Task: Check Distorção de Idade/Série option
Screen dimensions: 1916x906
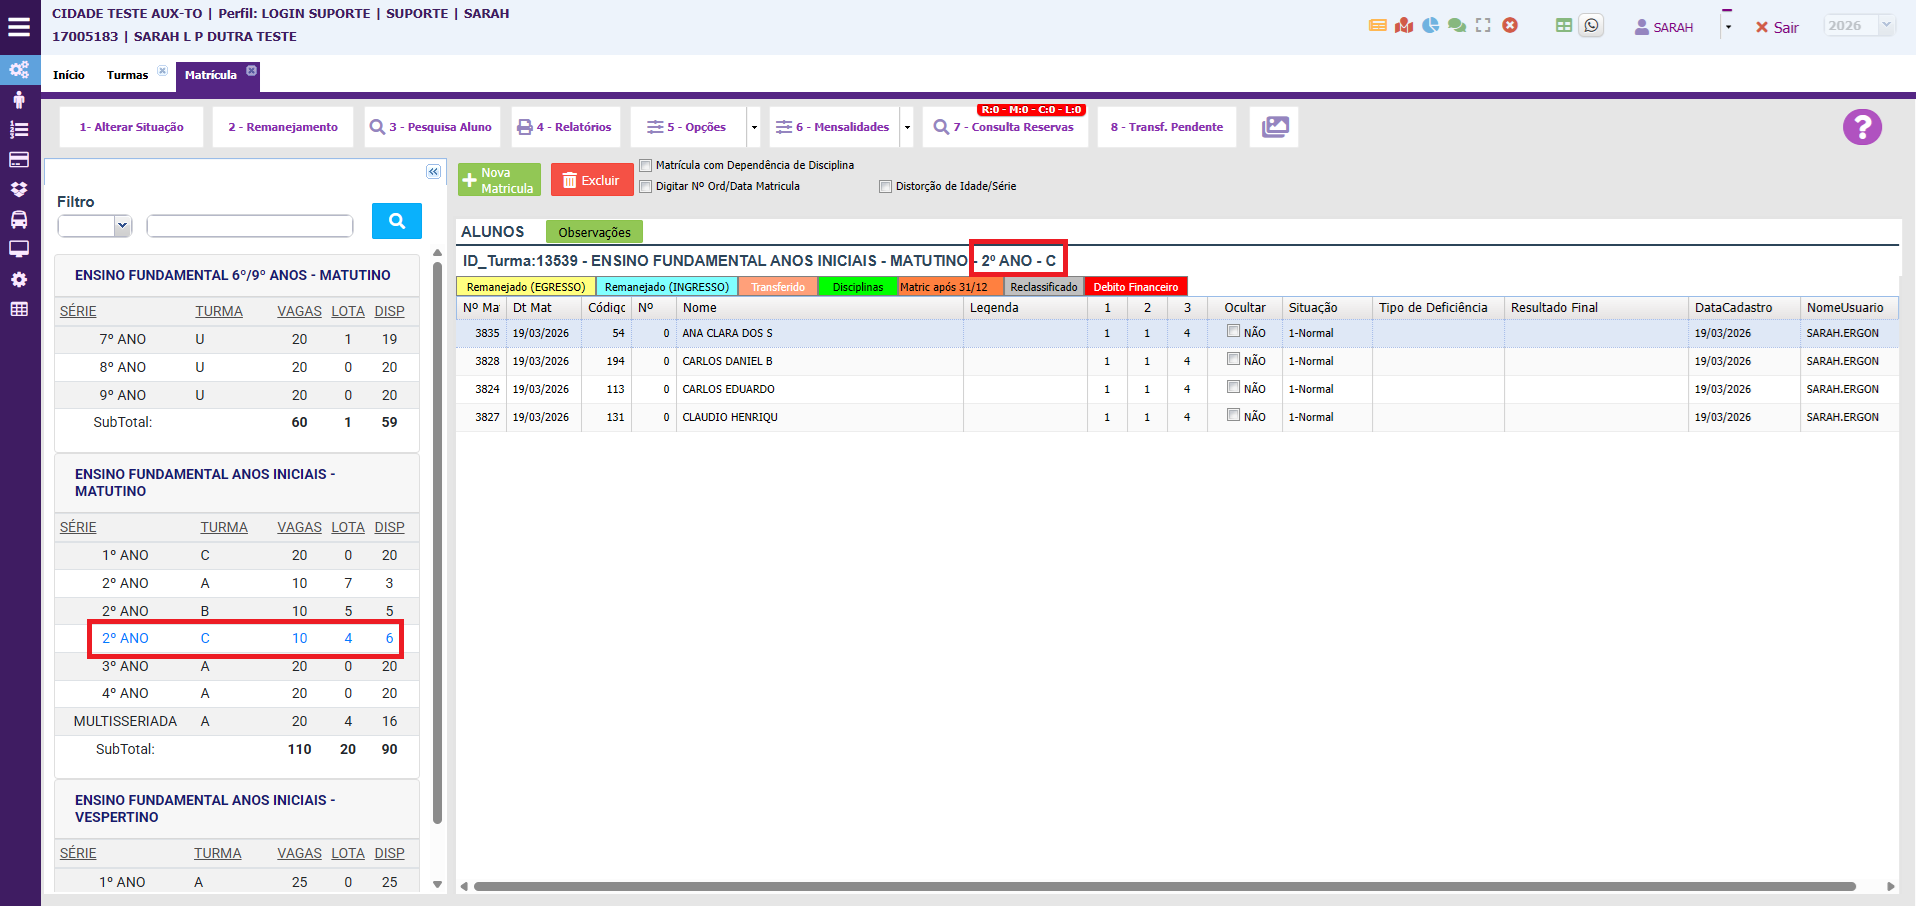Action: pos(885,187)
